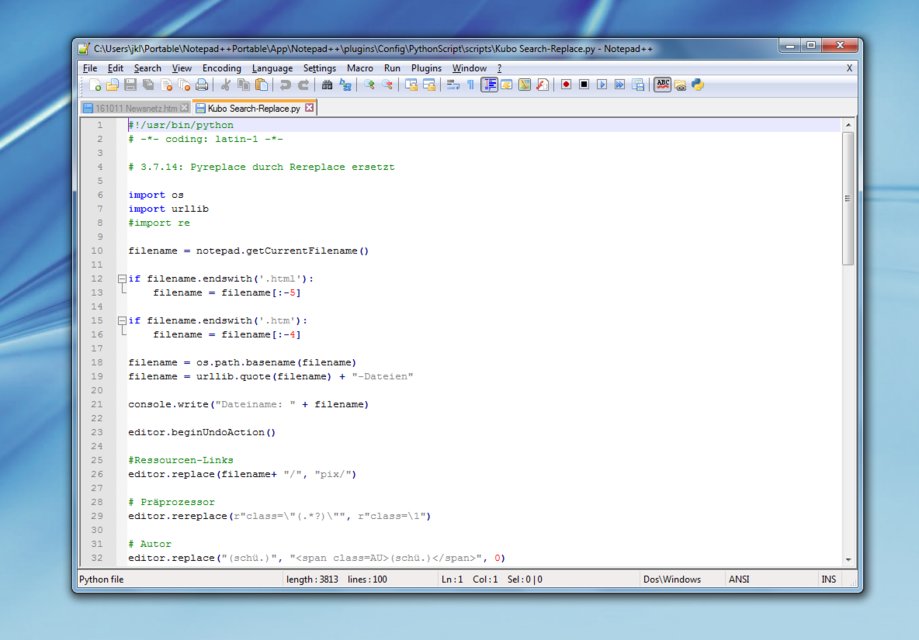Start macro recording with red dot icon

point(565,86)
